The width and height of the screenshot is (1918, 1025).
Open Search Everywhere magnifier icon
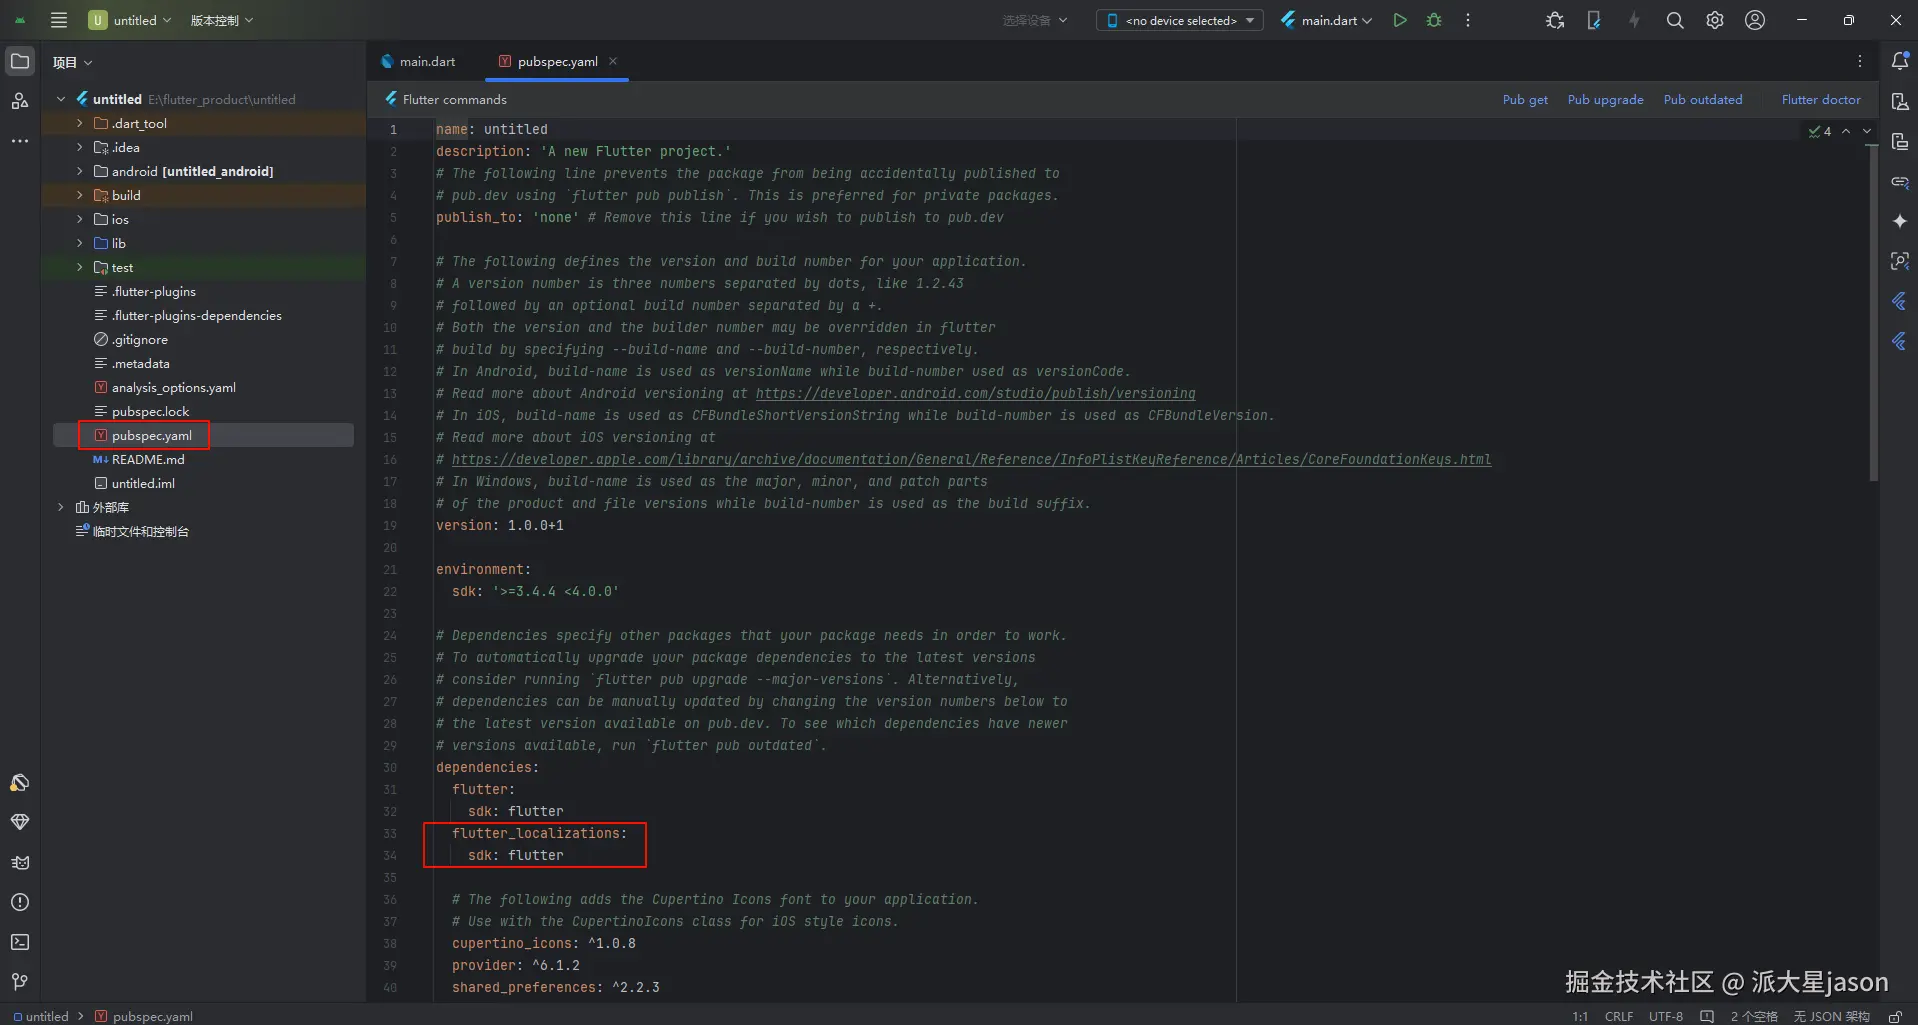point(1675,20)
